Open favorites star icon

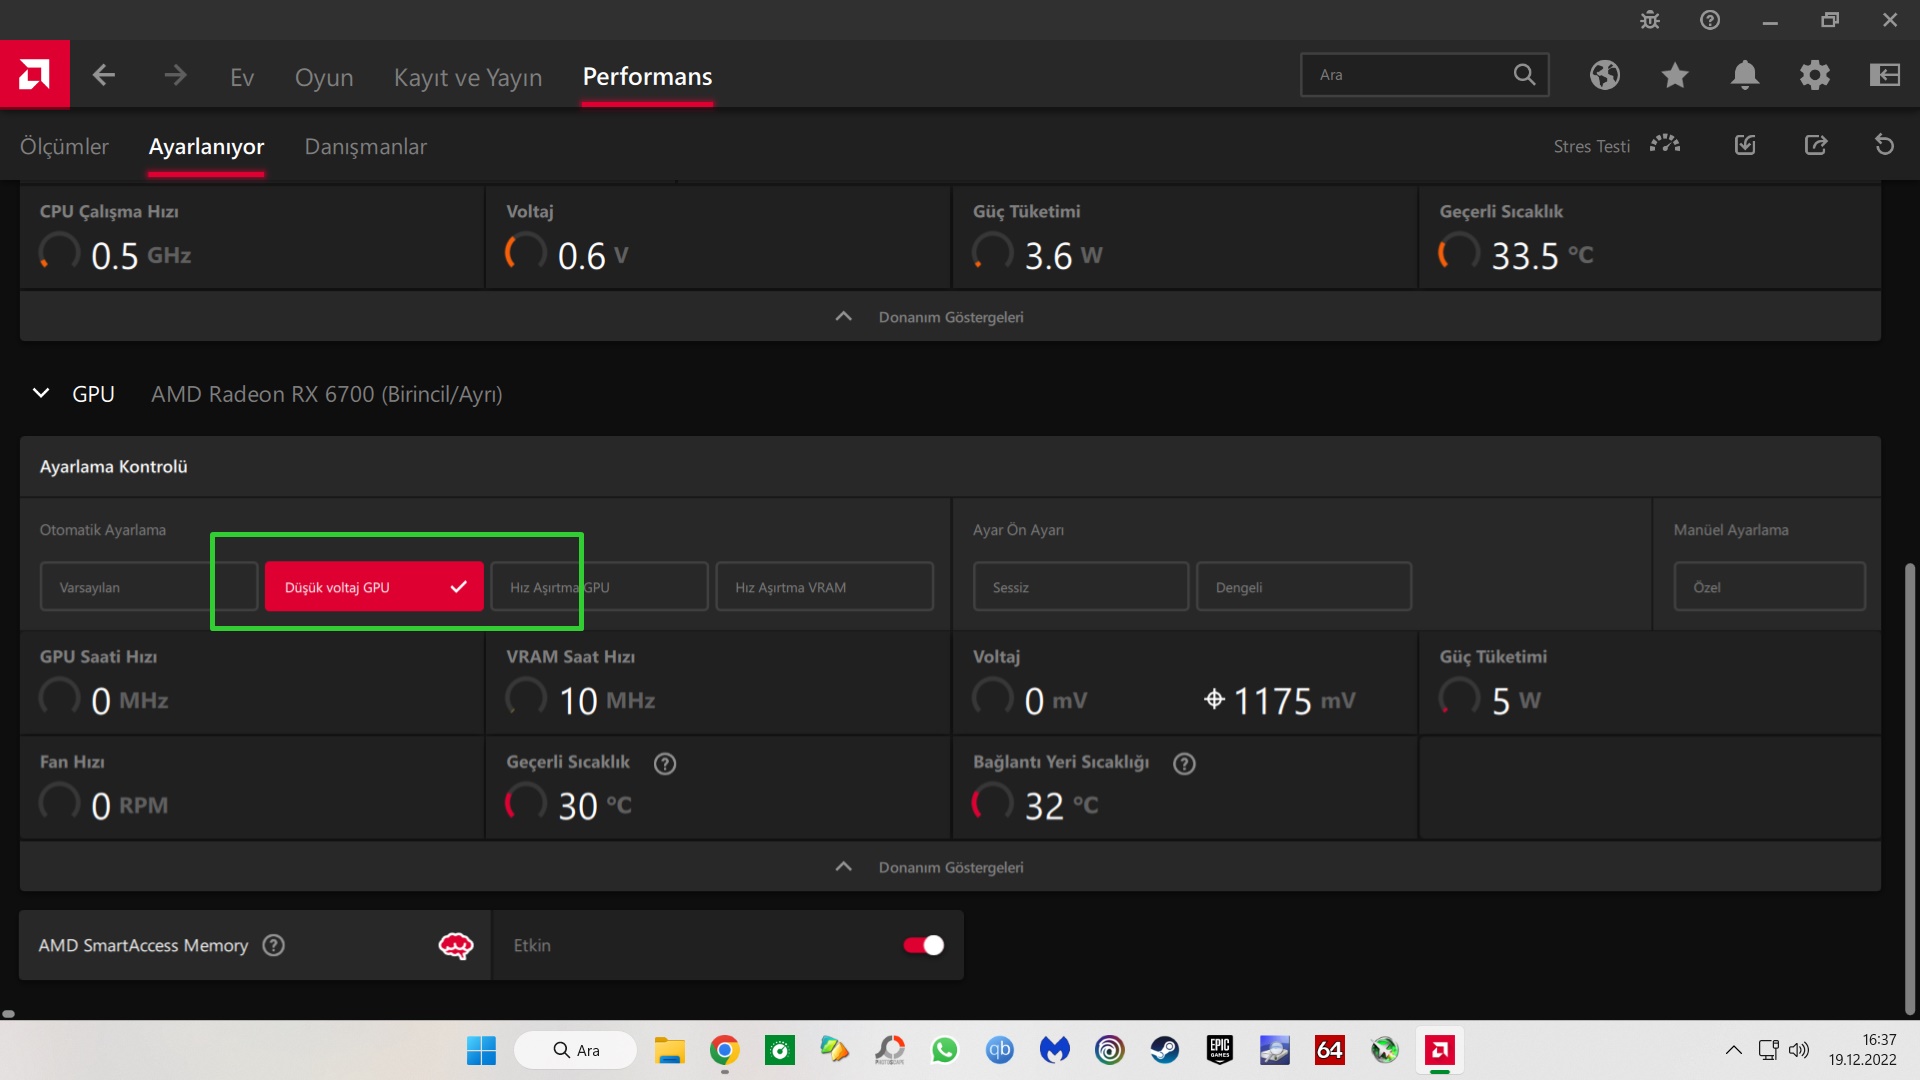coord(1675,75)
